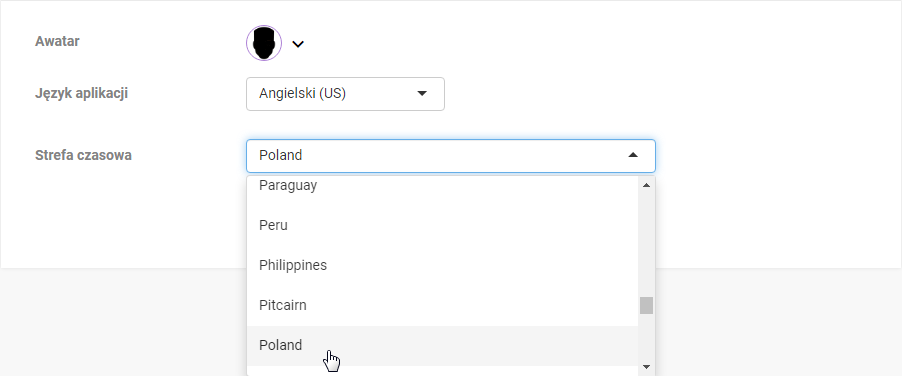902x376 pixels.
Task: Click the Język aplikacji label
Action: pyautogui.click(x=81, y=93)
